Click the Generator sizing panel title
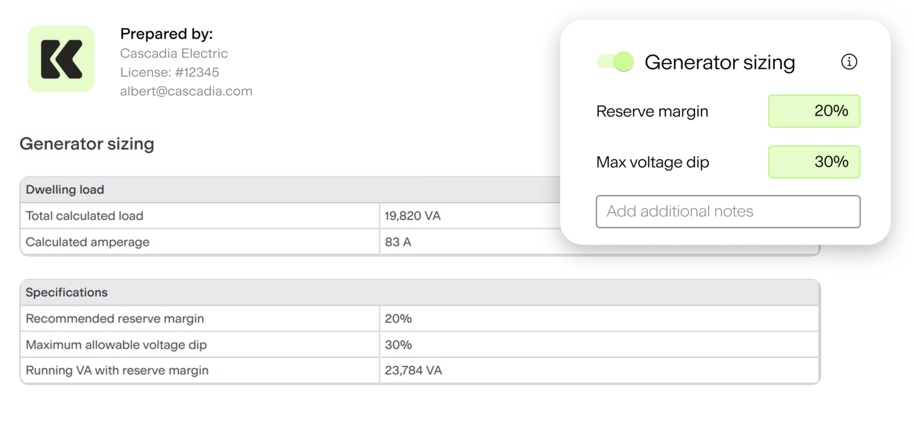Image resolution: width=914 pixels, height=423 pixels. click(x=719, y=62)
